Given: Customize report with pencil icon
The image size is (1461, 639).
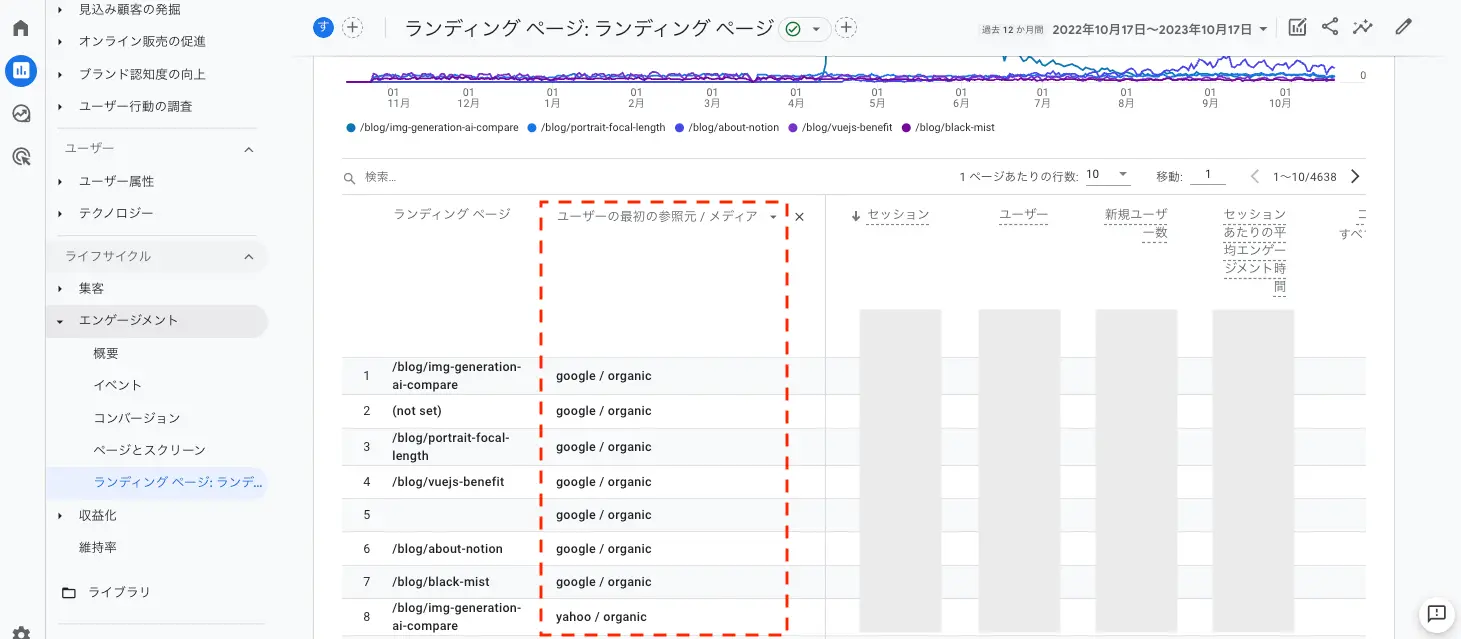Looking at the screenshot, I should point(1404,28).
